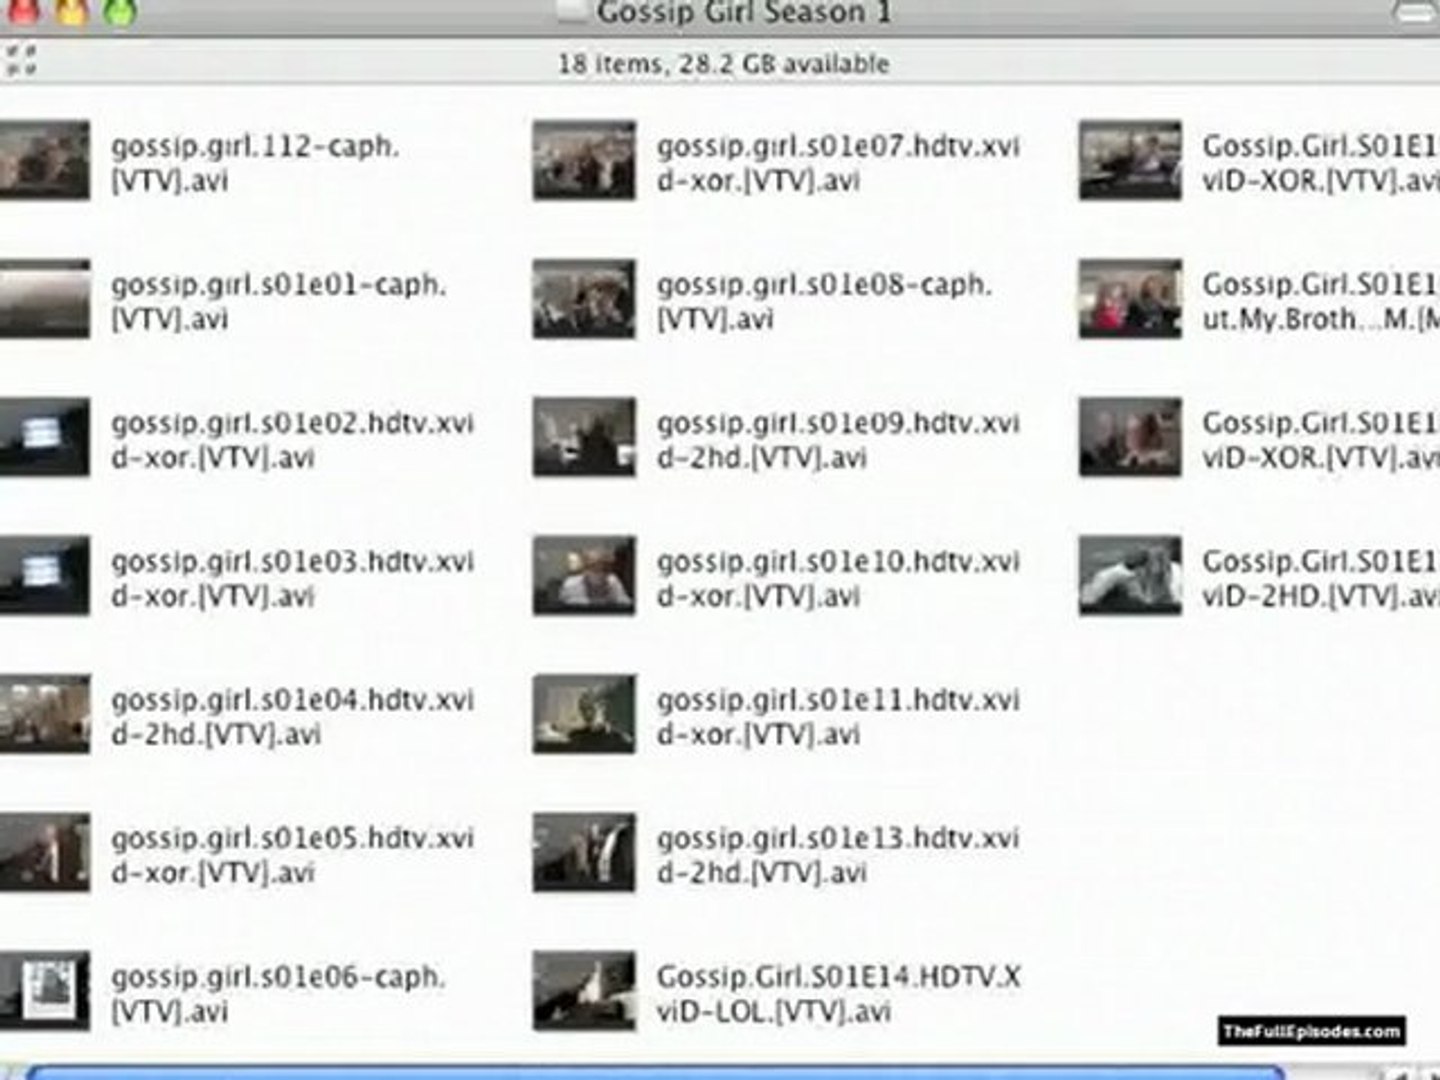This screenshot has width=1440, height=1080.
Task: Select the s01e11 hdtv xvid-xor video thumbnail
Action: tap(584, 714)
